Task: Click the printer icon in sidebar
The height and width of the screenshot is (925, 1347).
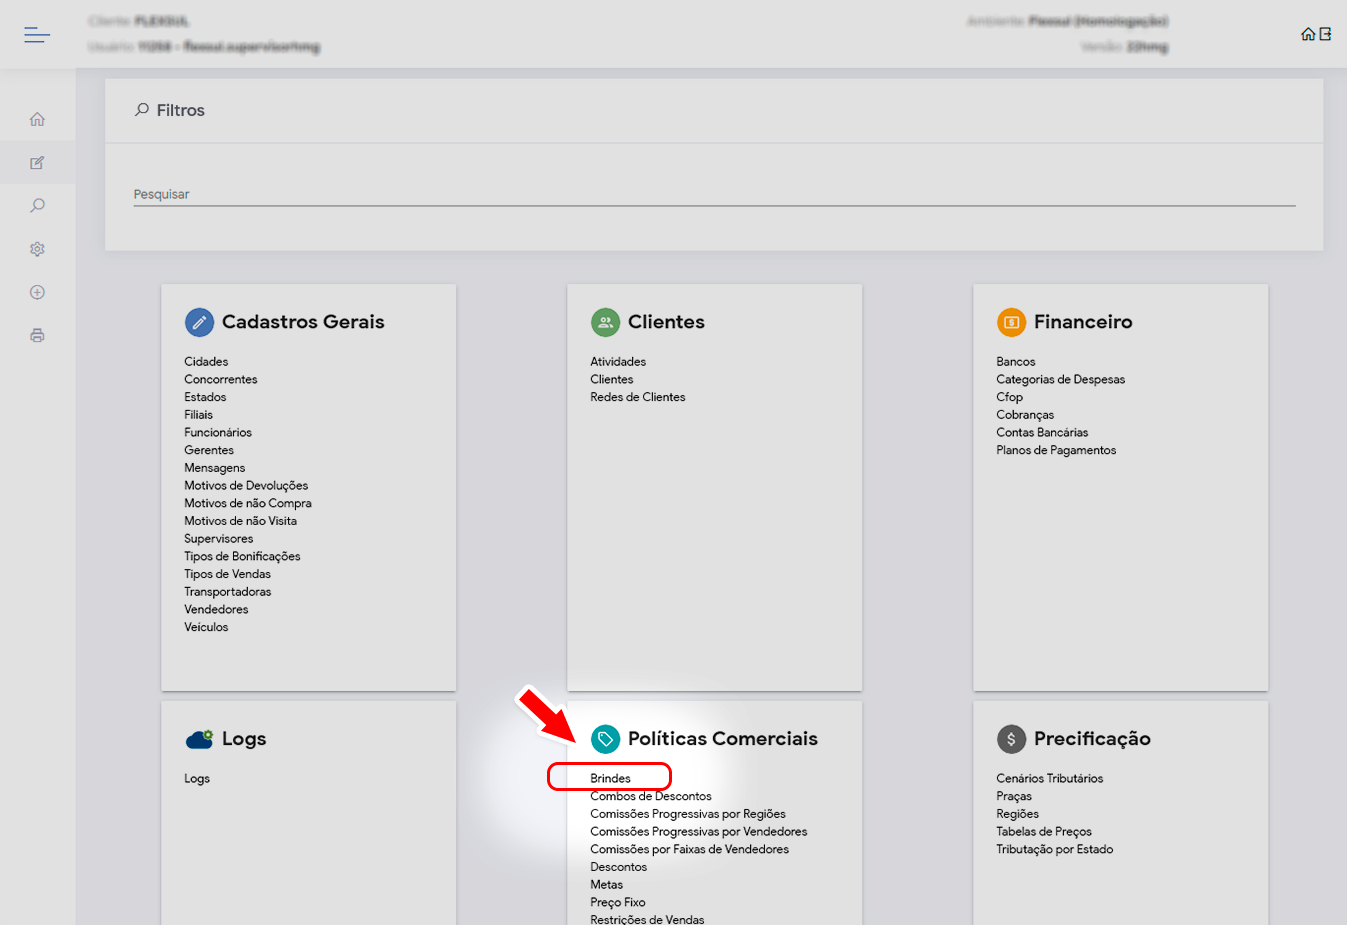Action: click(37, 335)
